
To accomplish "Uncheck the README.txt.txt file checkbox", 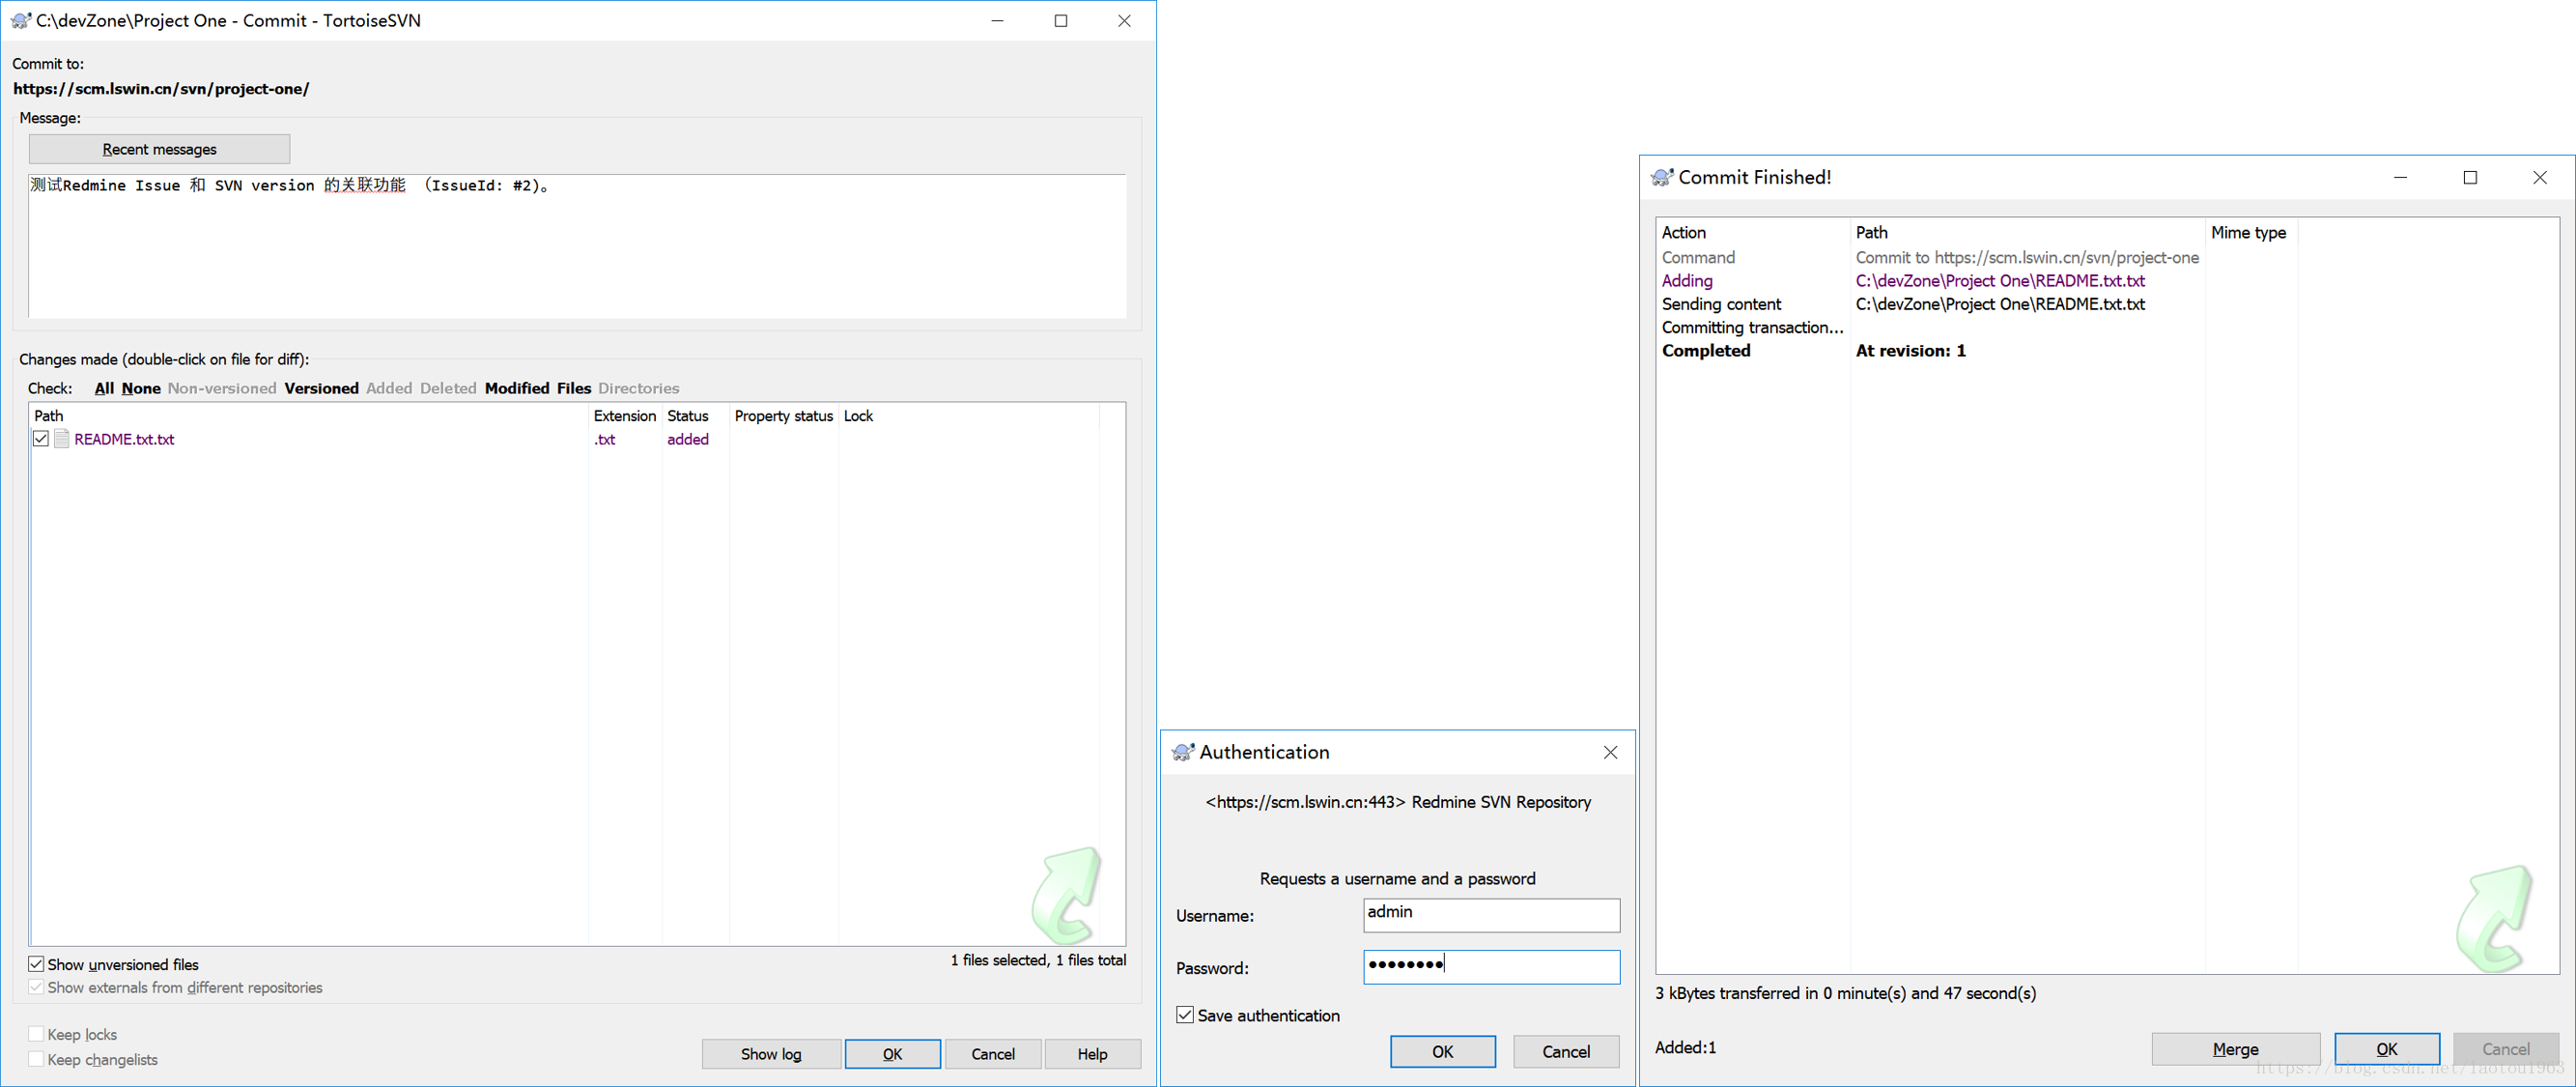I will coord(41,439).
